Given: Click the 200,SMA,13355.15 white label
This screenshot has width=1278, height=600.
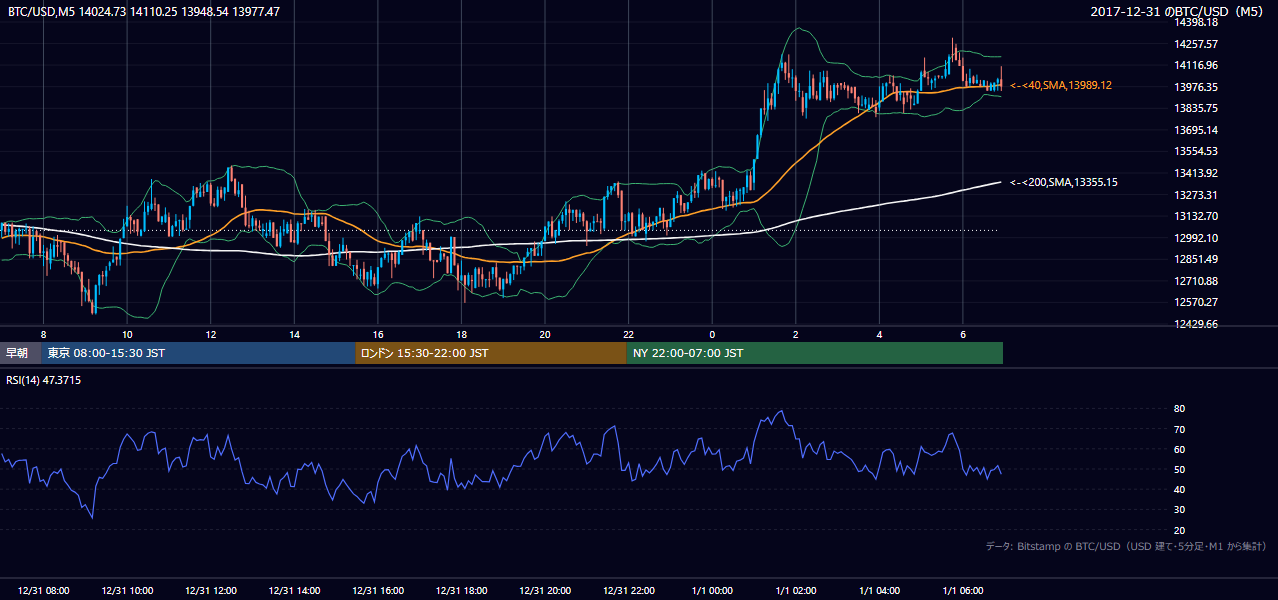Looking at the screenshot, I should click(1064, 182).
